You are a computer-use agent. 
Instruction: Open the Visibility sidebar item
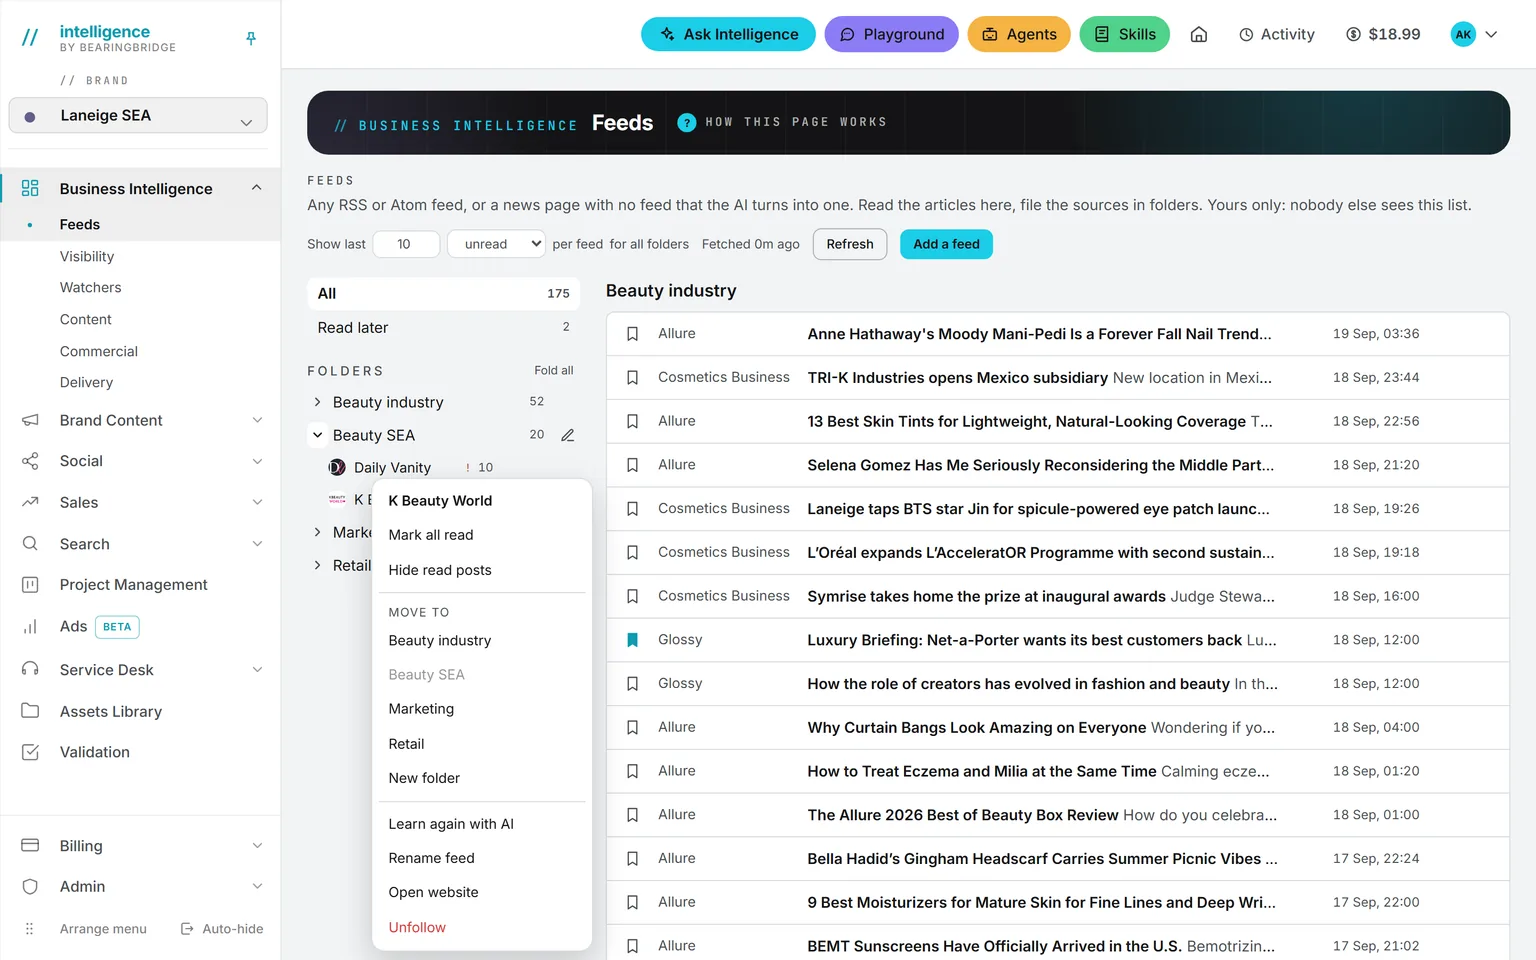(x=87, y=256)
